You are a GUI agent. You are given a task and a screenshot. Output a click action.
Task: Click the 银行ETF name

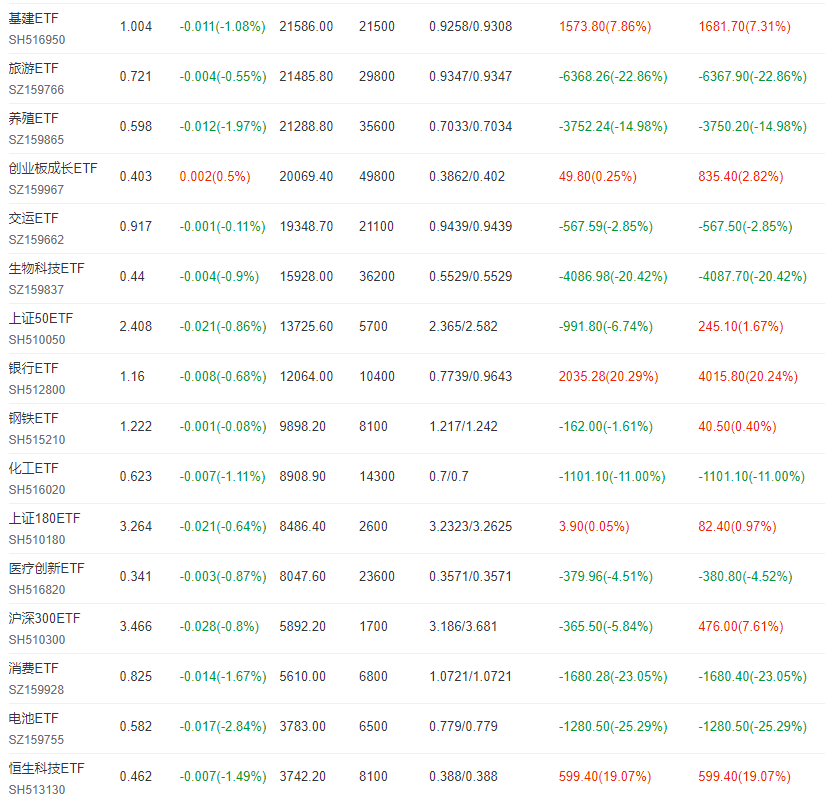click(33, 368)
